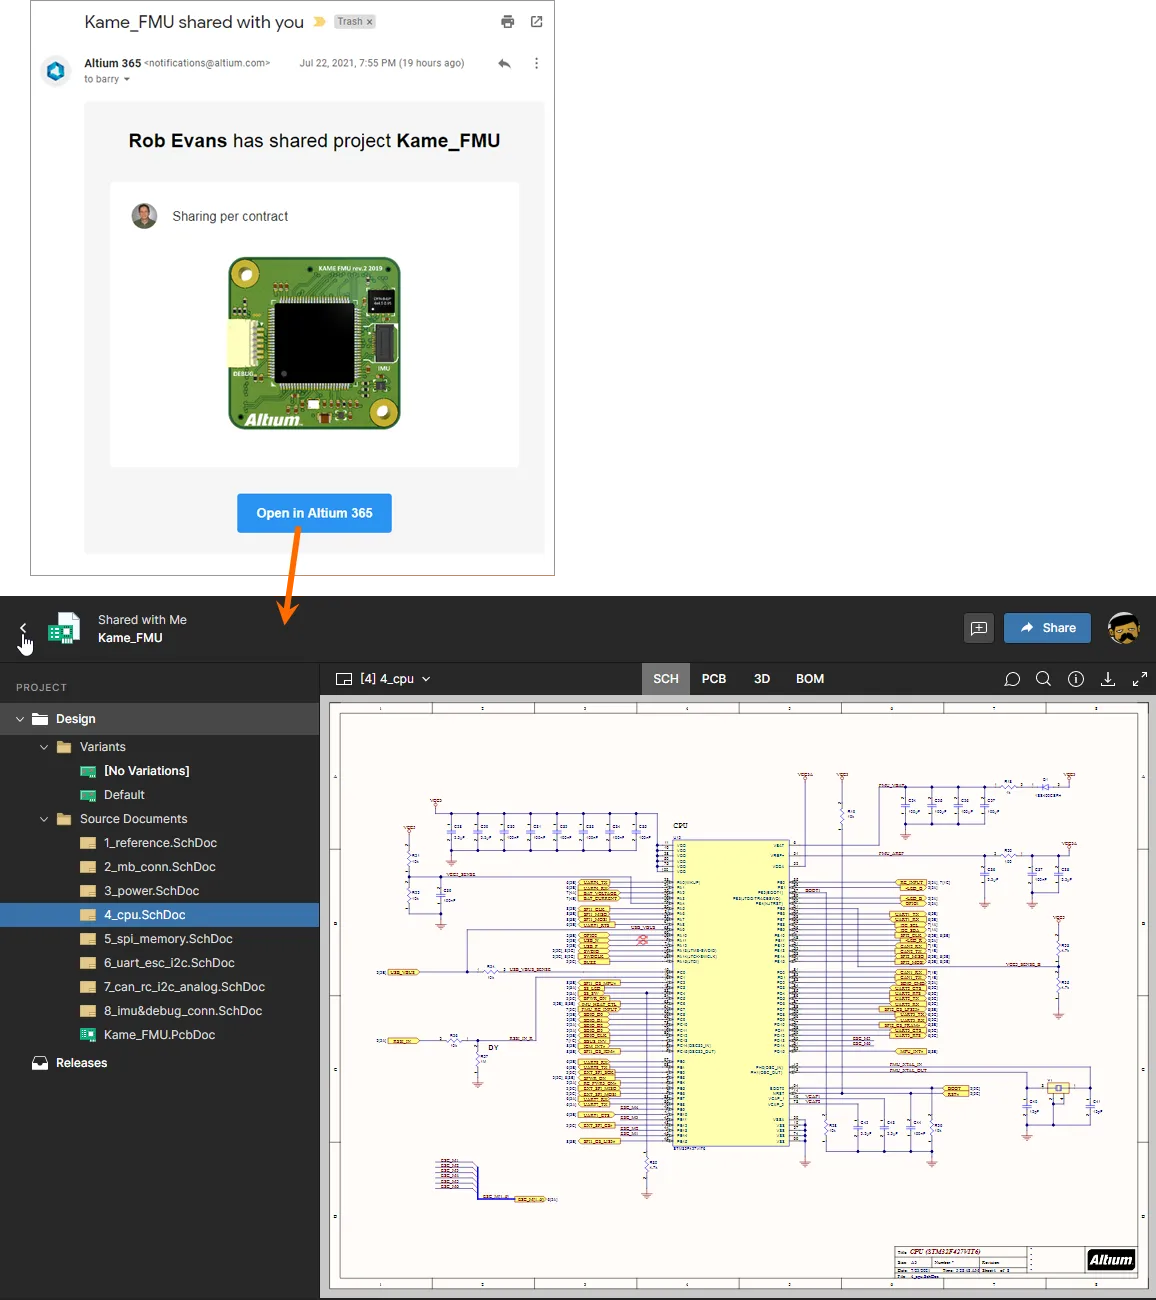The image size is (1156, 1300).
Task: Open 8_imu&debug_conn.SchDoc
Action: coord(183,1011)
